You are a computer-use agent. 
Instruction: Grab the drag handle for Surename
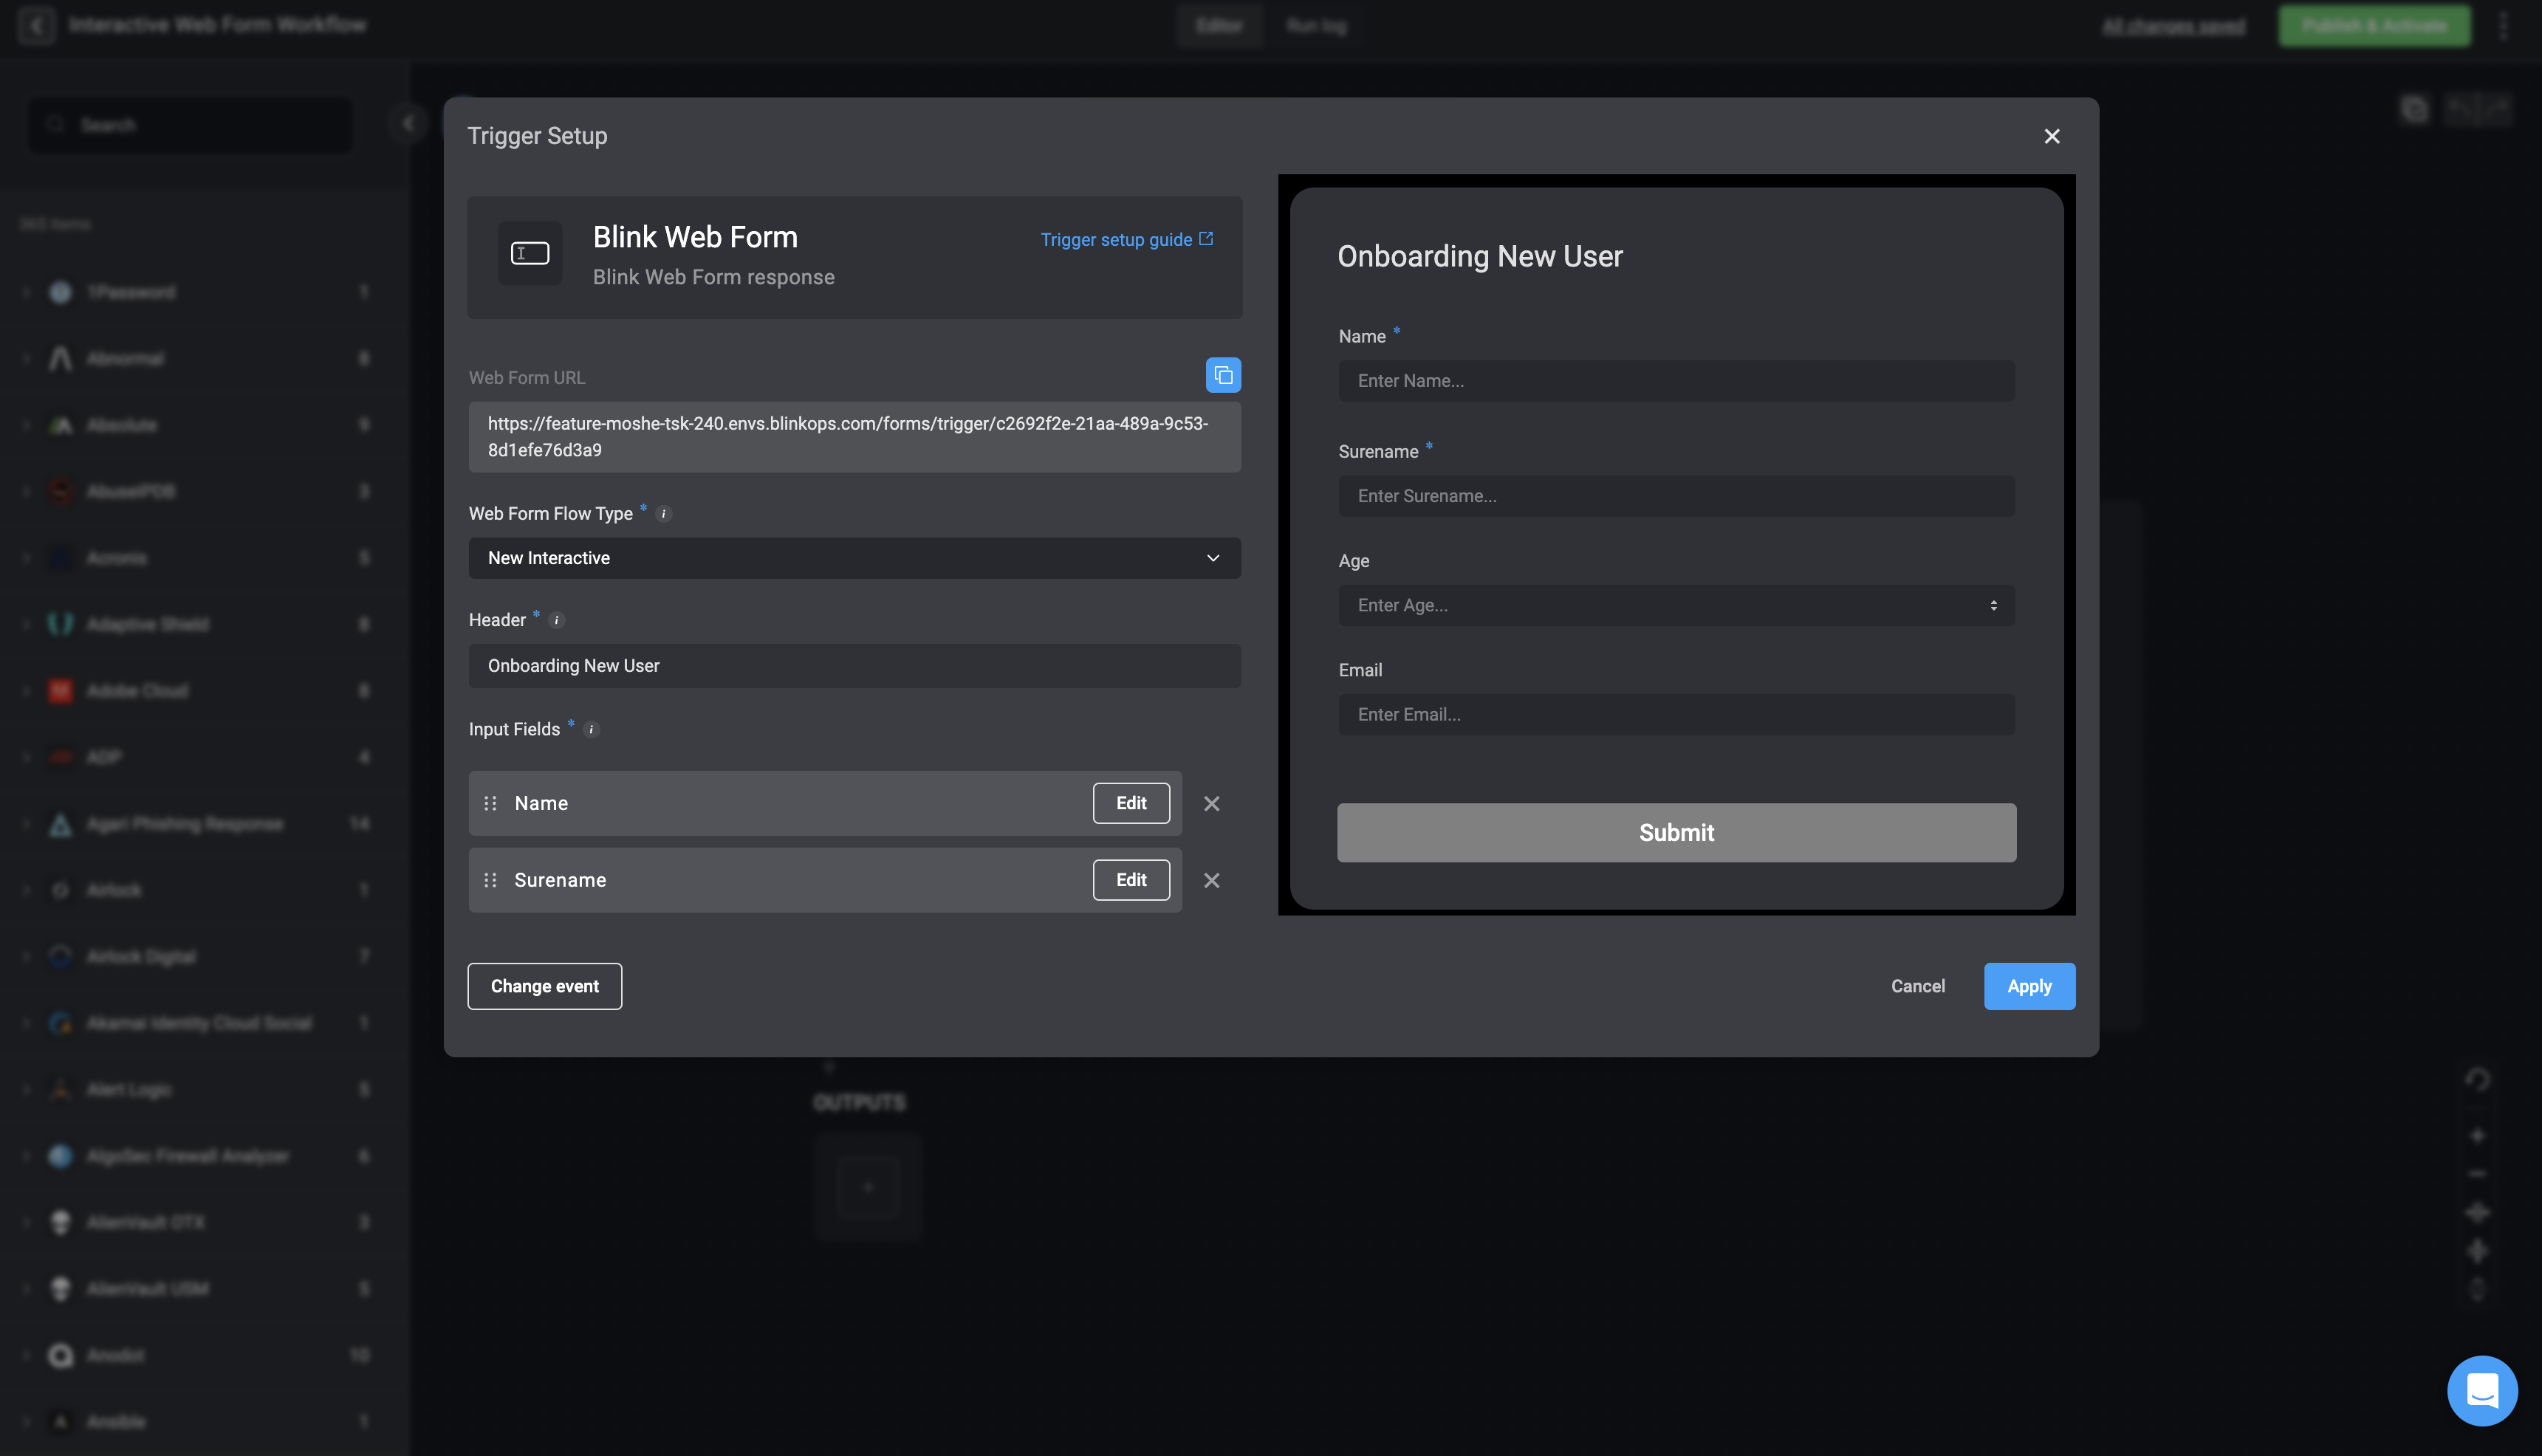pyautogui.click(x=490, y=880)
